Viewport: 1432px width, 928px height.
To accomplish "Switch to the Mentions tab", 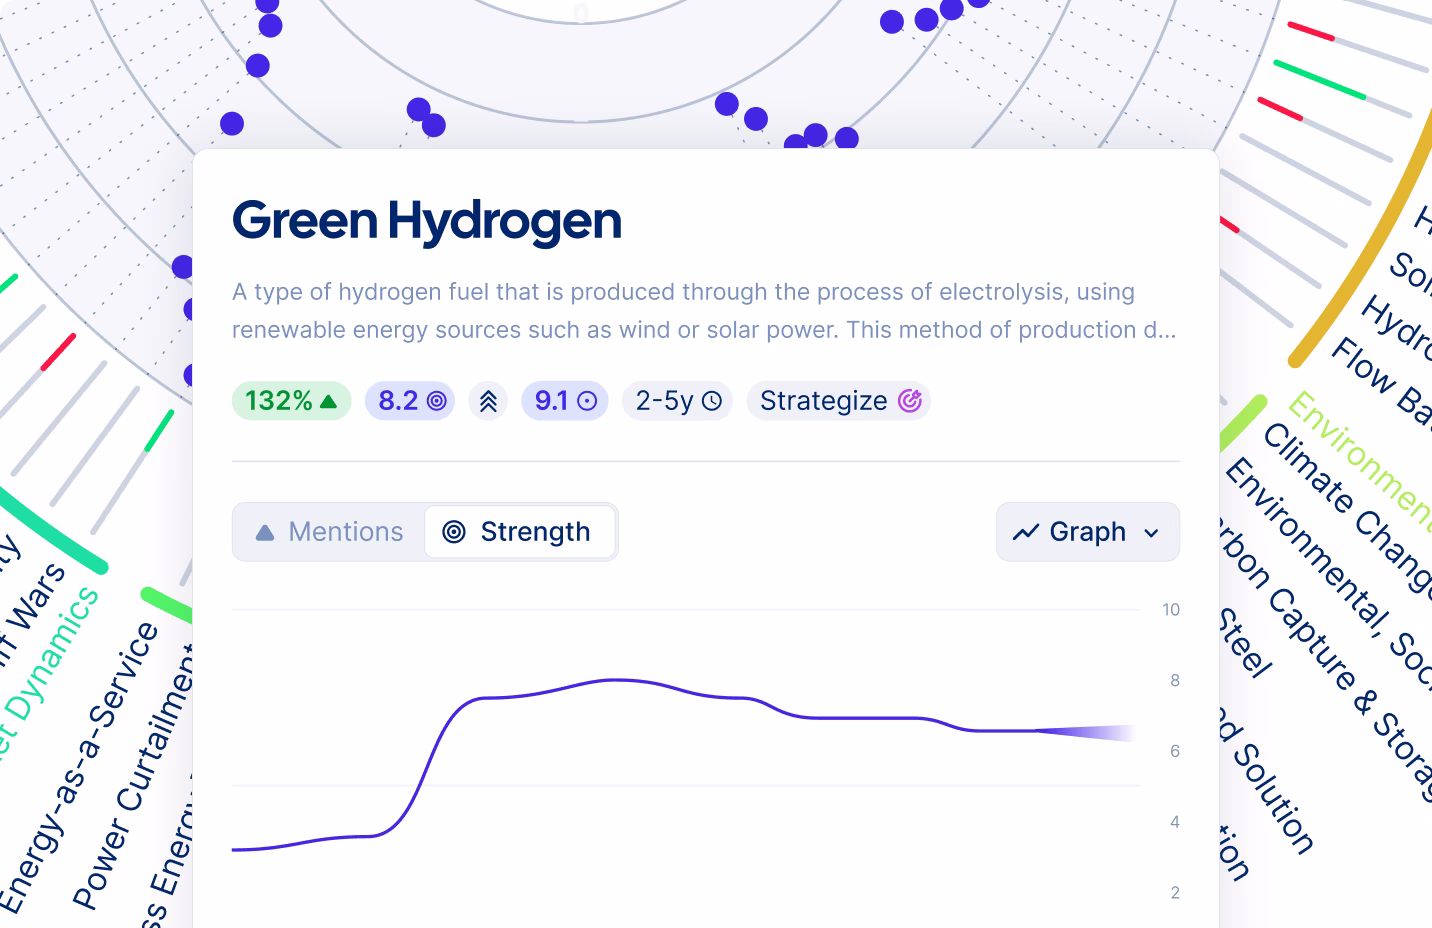I will click(x=330, y=532).
